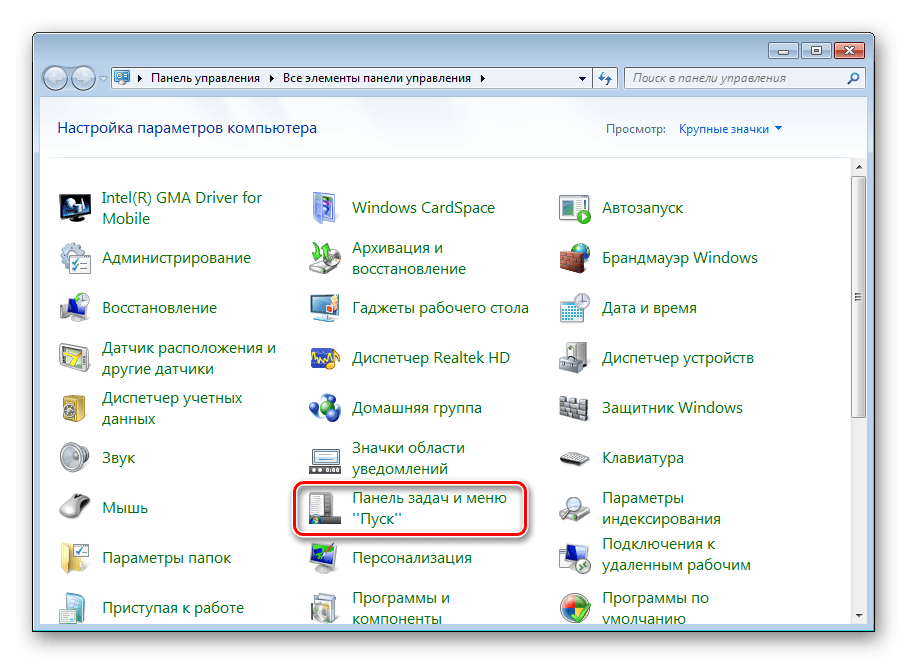
Task: Click the Поиск в панели управления search field
Action: 736,78
